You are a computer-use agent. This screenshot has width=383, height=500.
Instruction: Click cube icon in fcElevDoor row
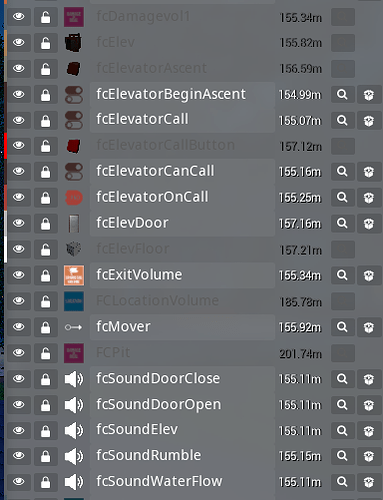[369, 223]
